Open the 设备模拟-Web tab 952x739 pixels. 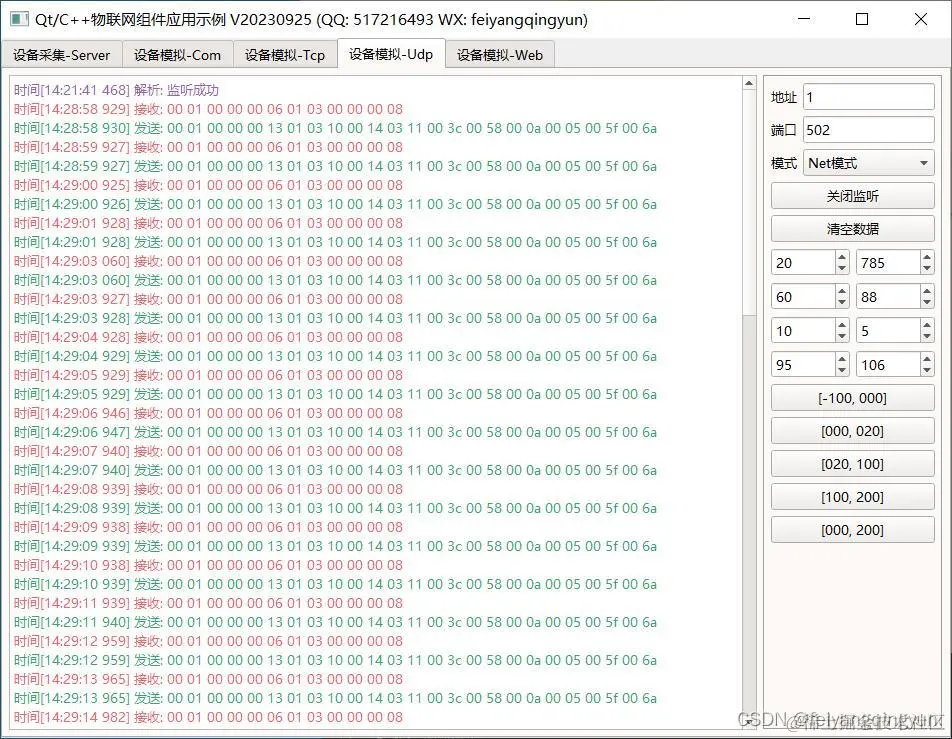pos(499,55)
